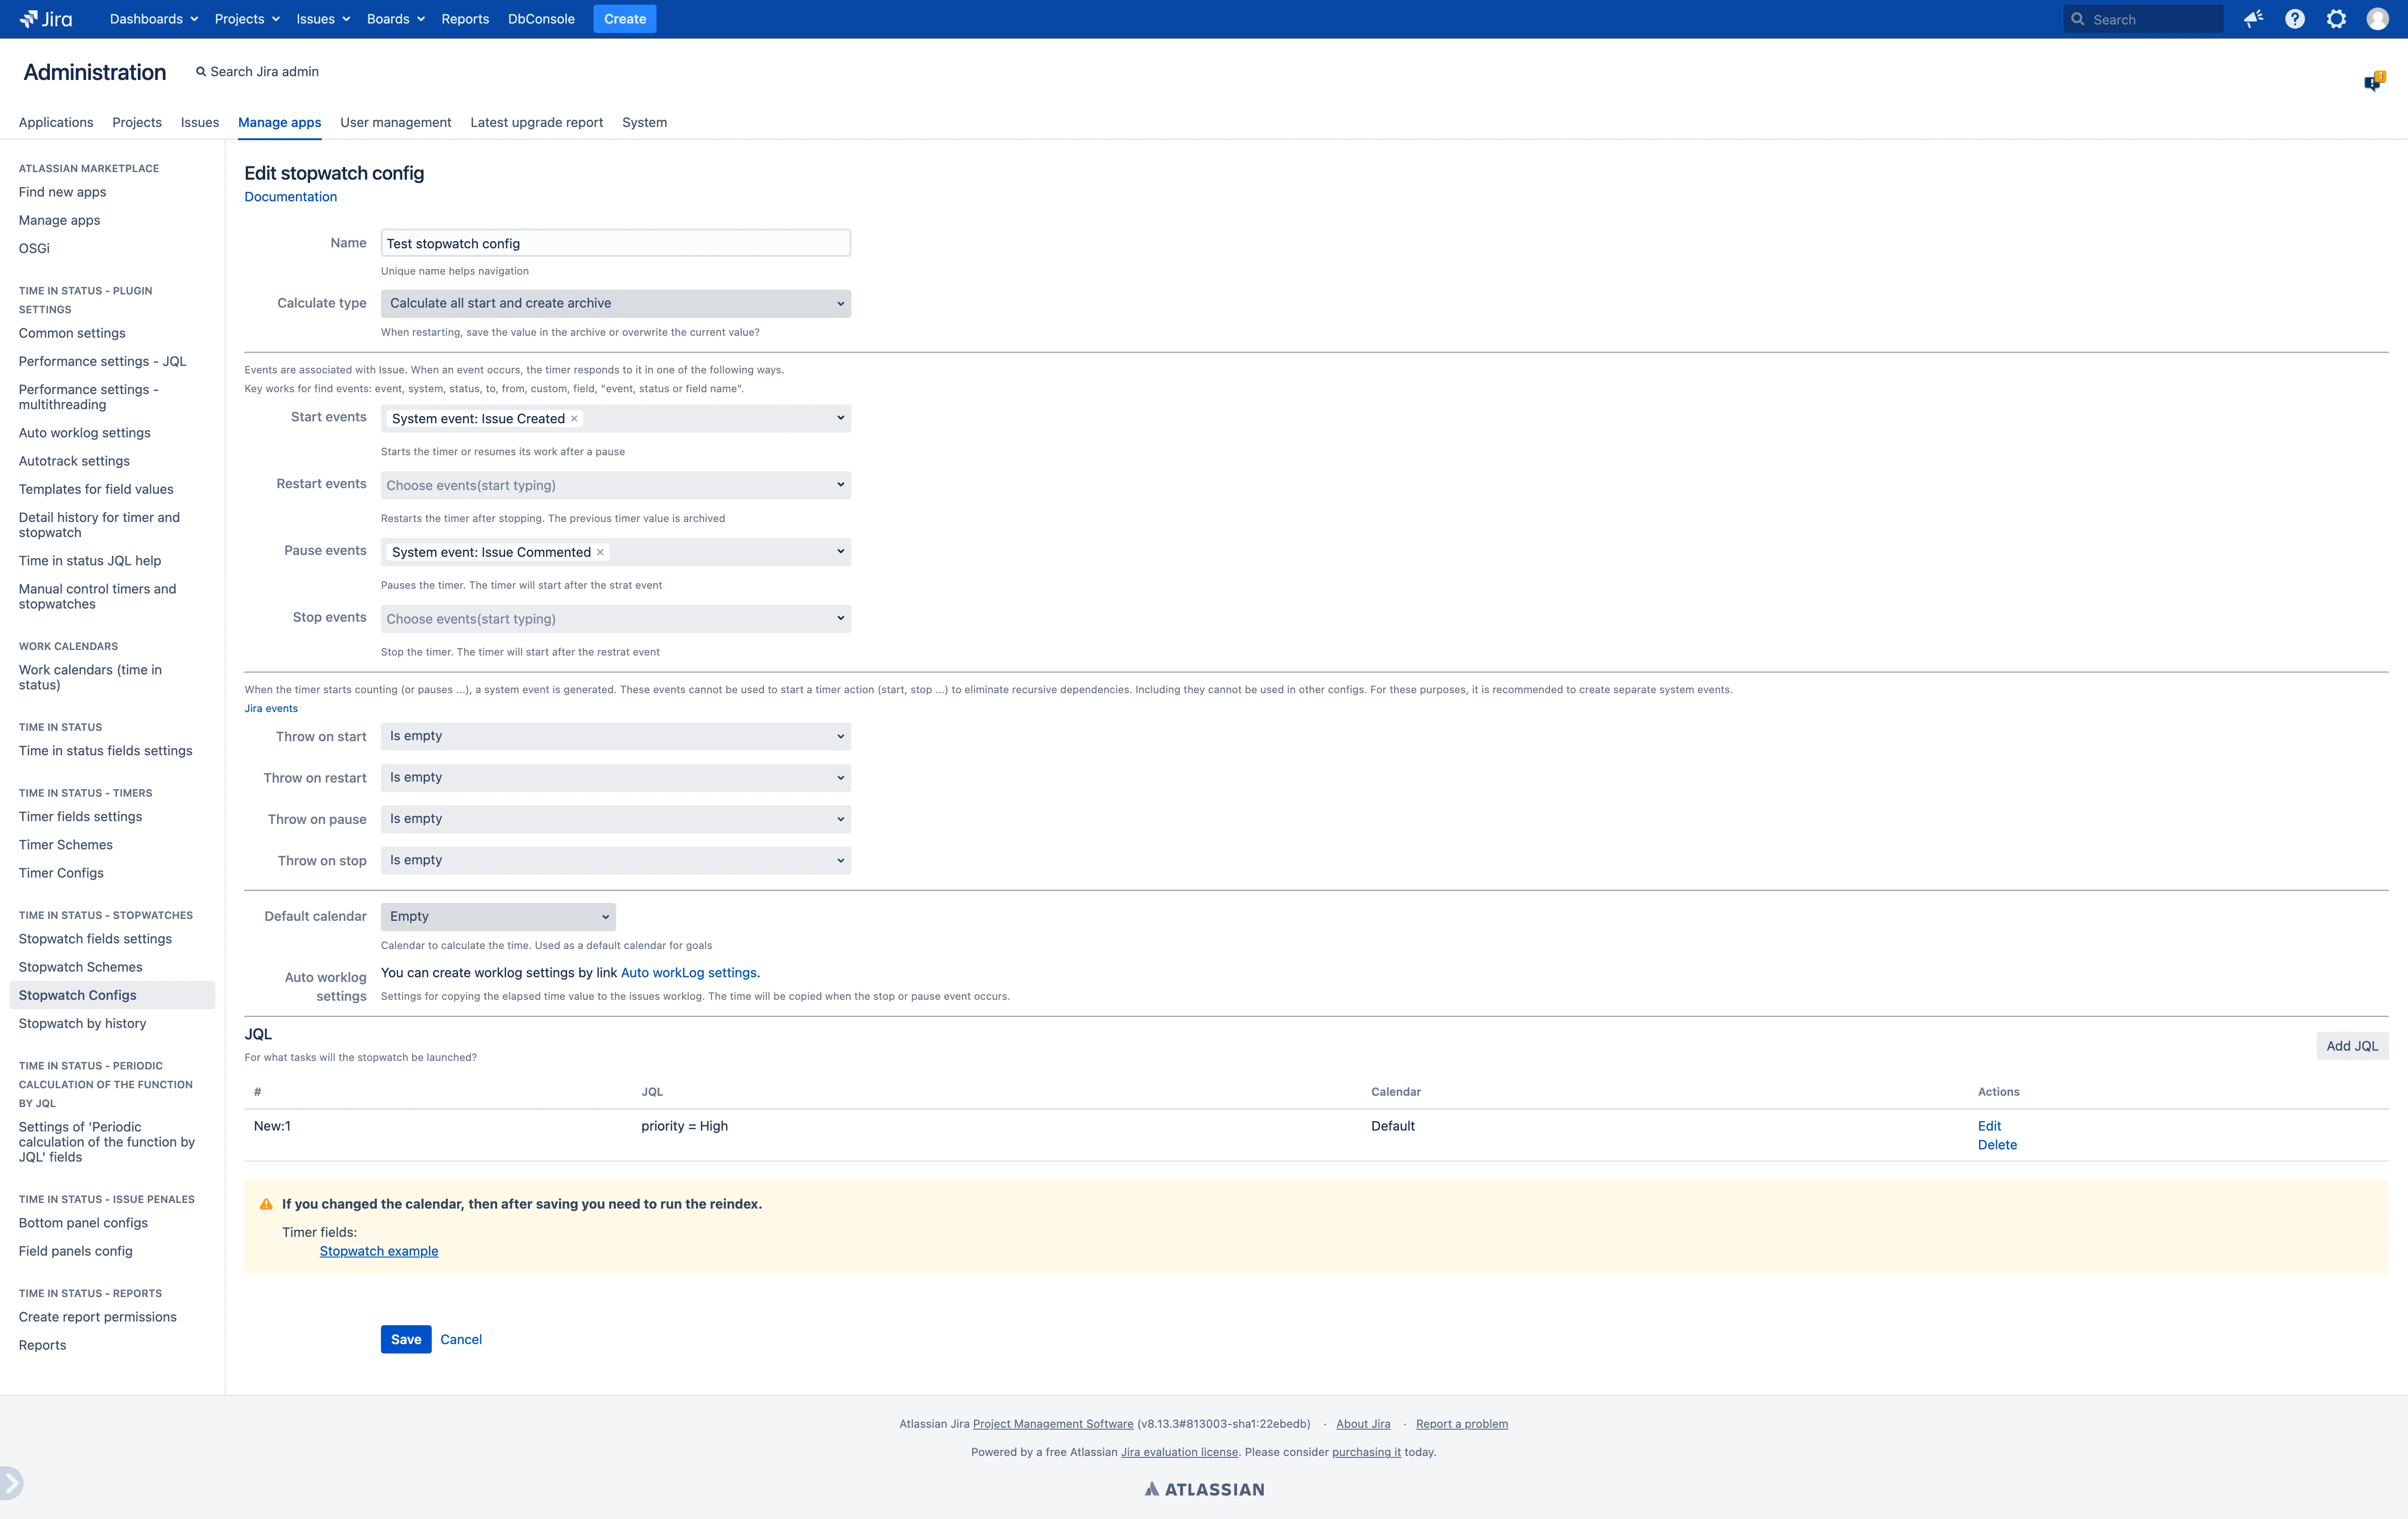Open Find new apps in sidebar

(62, 192)
